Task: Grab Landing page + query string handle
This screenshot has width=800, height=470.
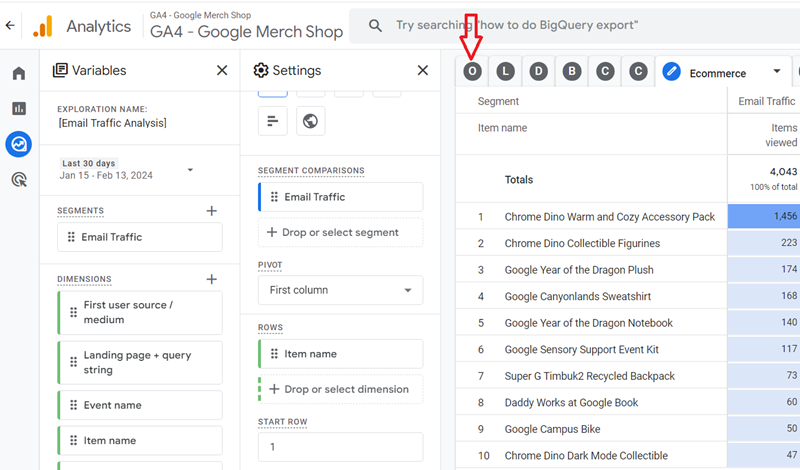Action: coord(73,362)
